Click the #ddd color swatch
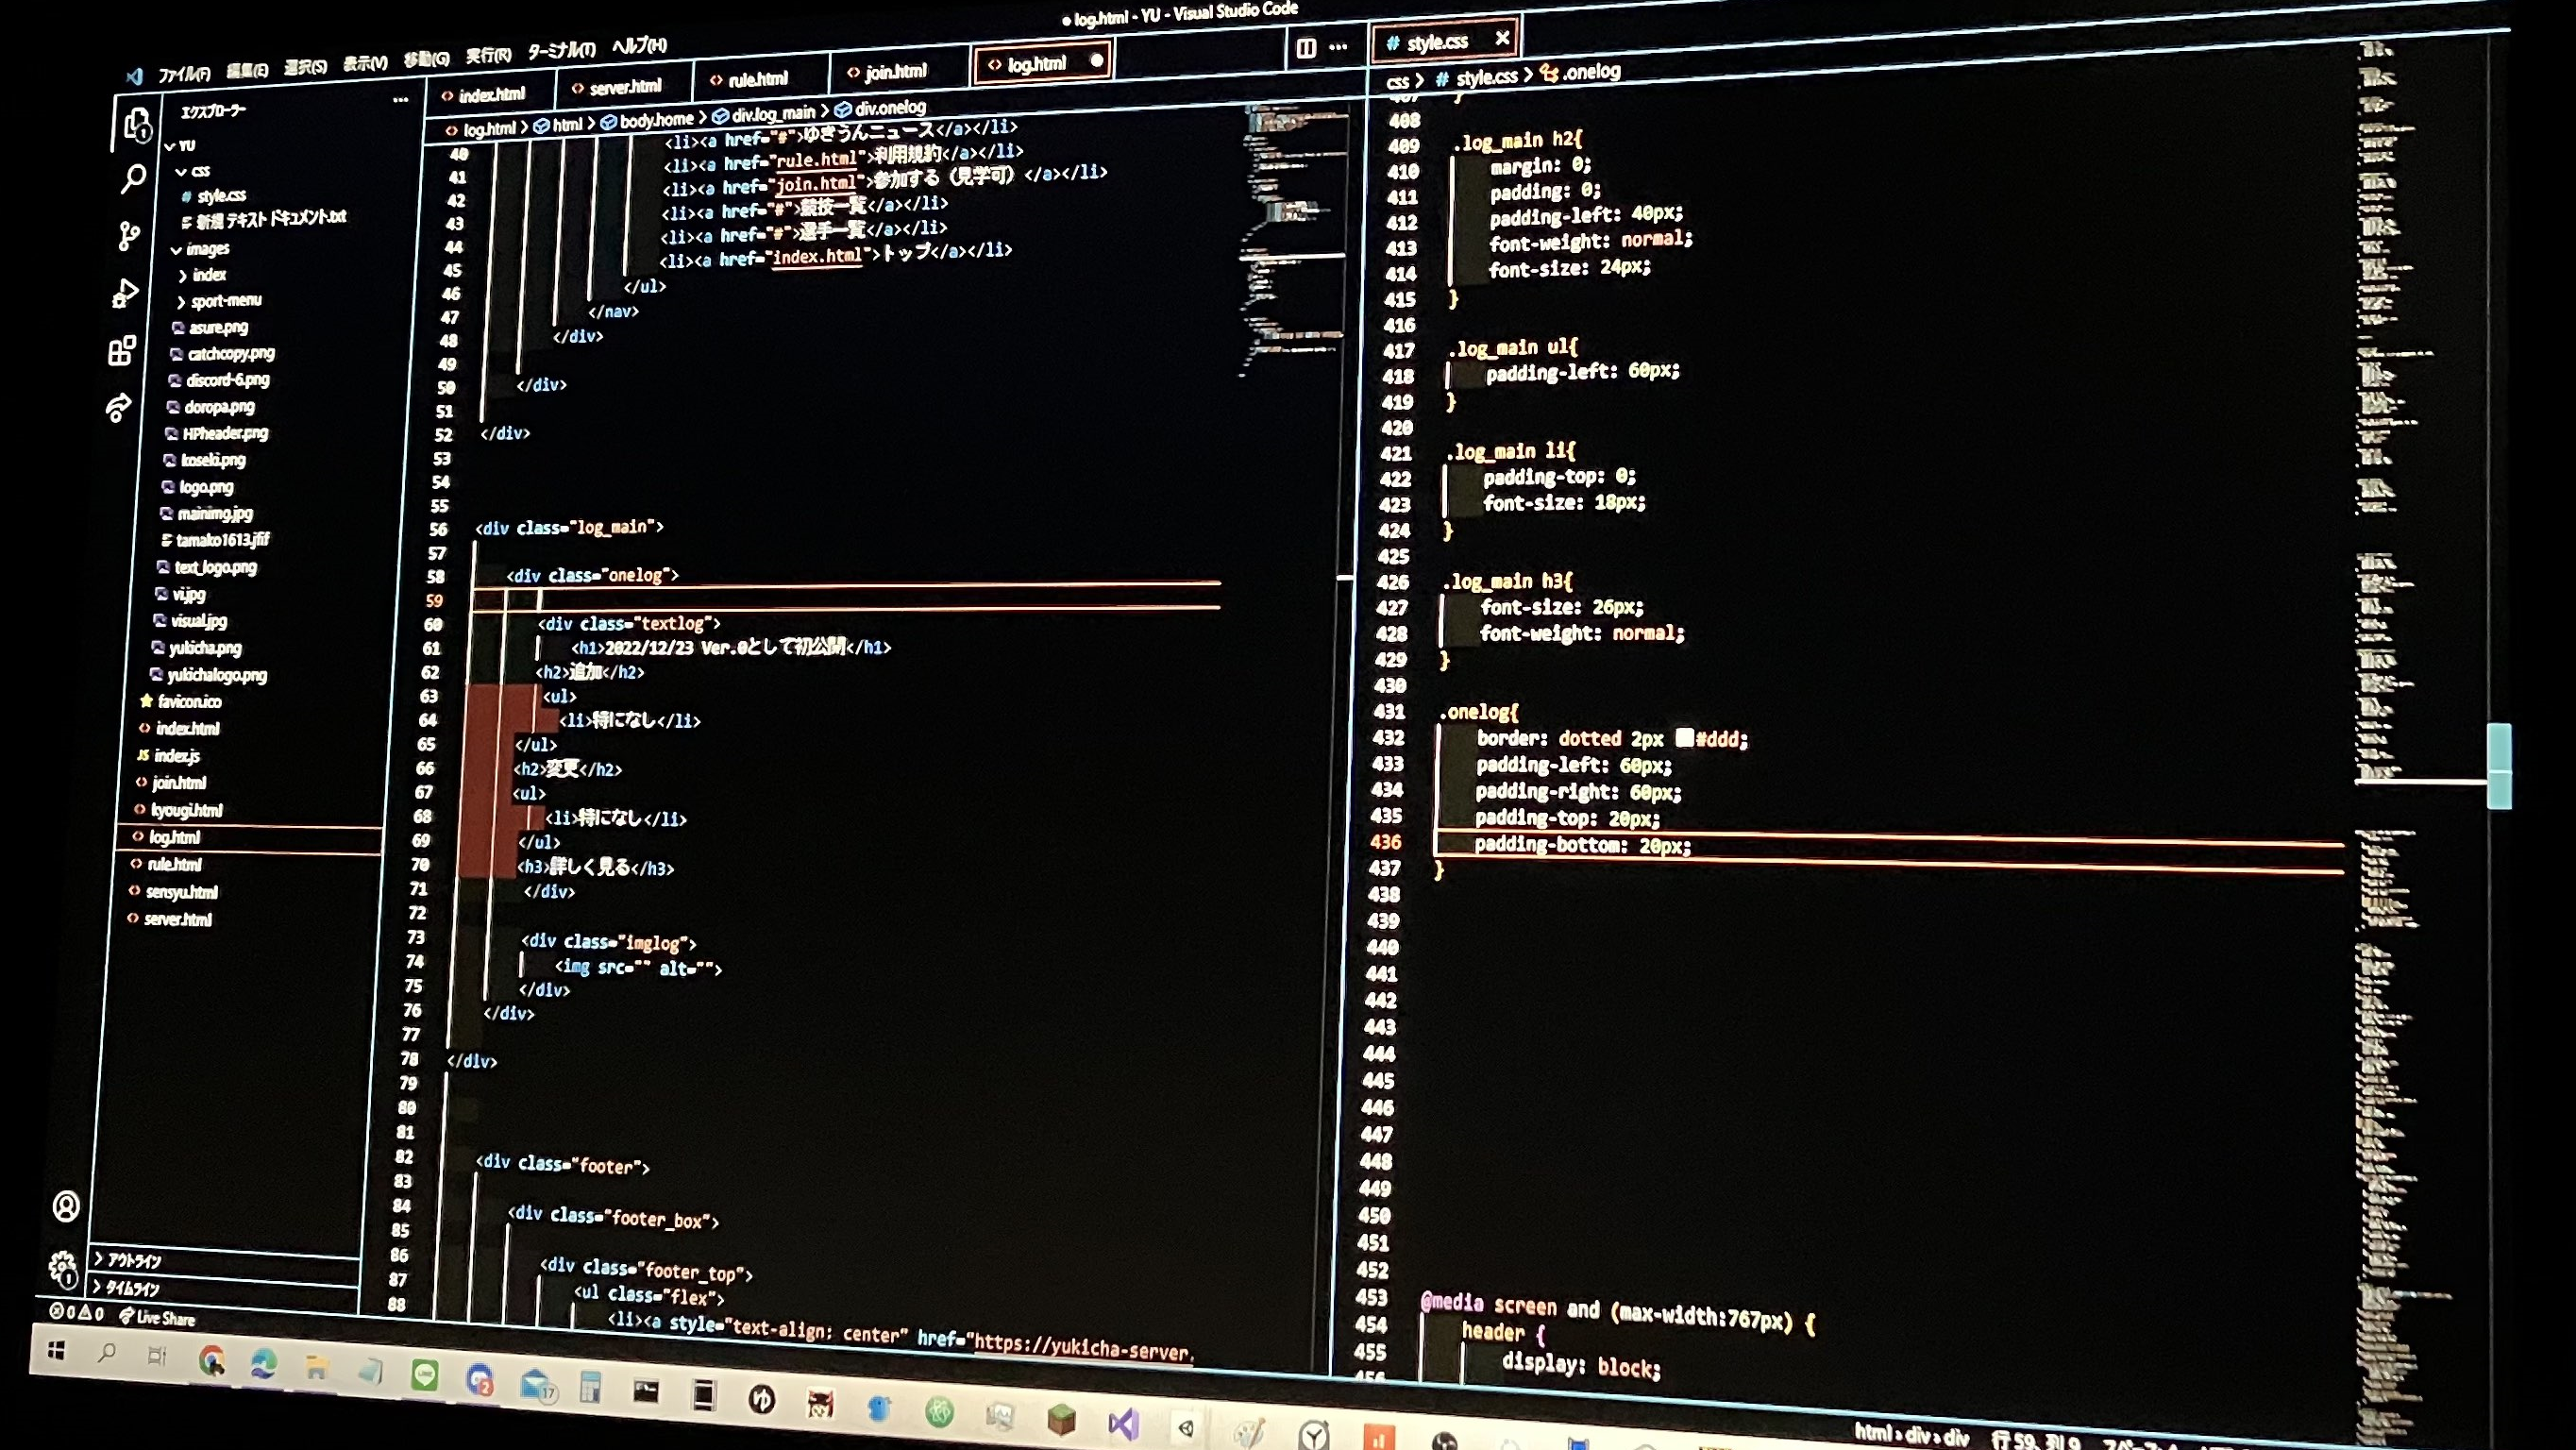This screenshot has width=2576, height=1450. click(1685, 738)
